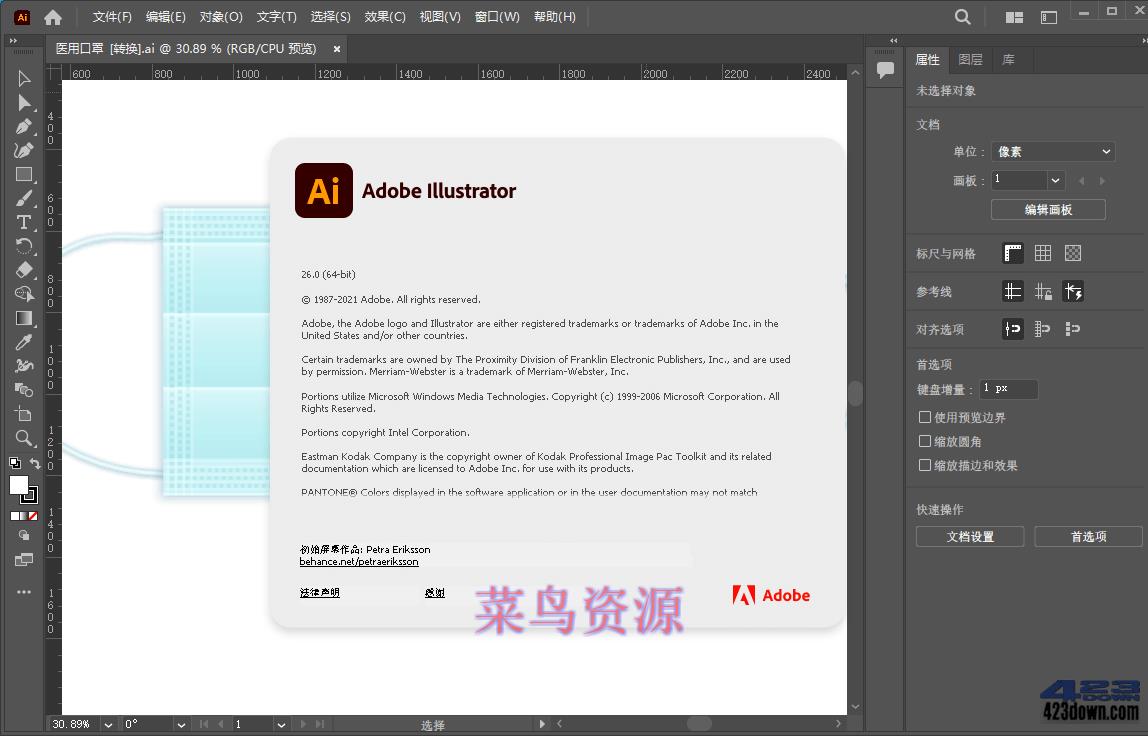Screen dimensions: 1148x736
Task: Click the 键盘增量 keyboard increment input field
Action: point(1008,389)
